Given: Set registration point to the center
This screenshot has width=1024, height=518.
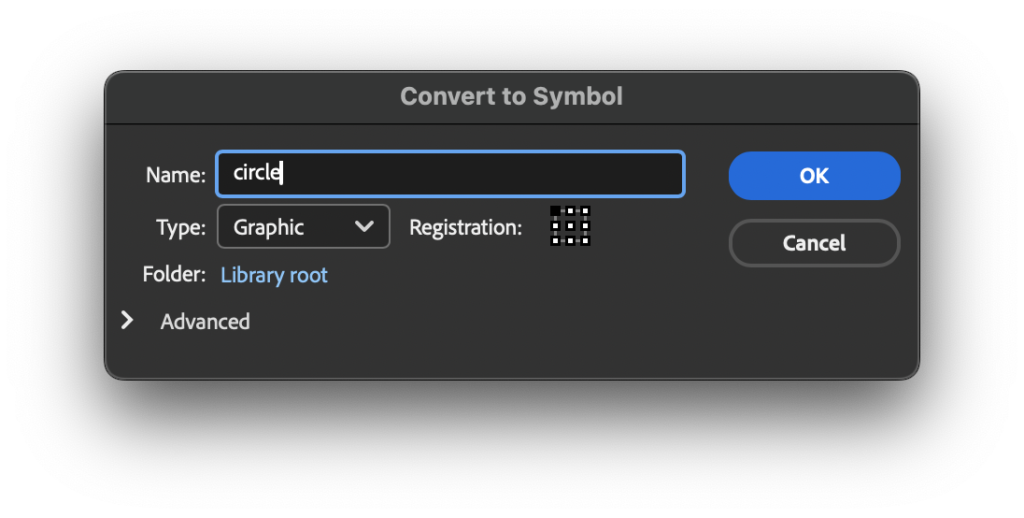Looking at the screenshot, I should pos(570,226).
